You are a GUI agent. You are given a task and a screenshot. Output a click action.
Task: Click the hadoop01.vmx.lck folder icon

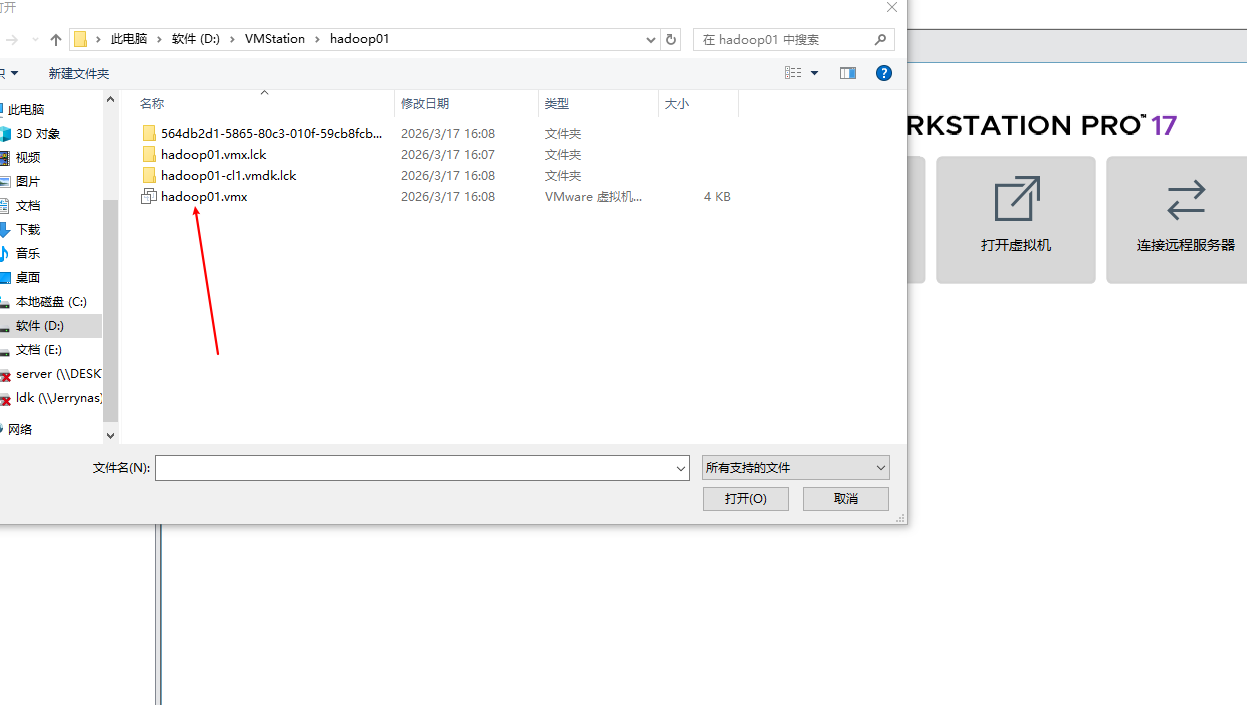point(150,155)
